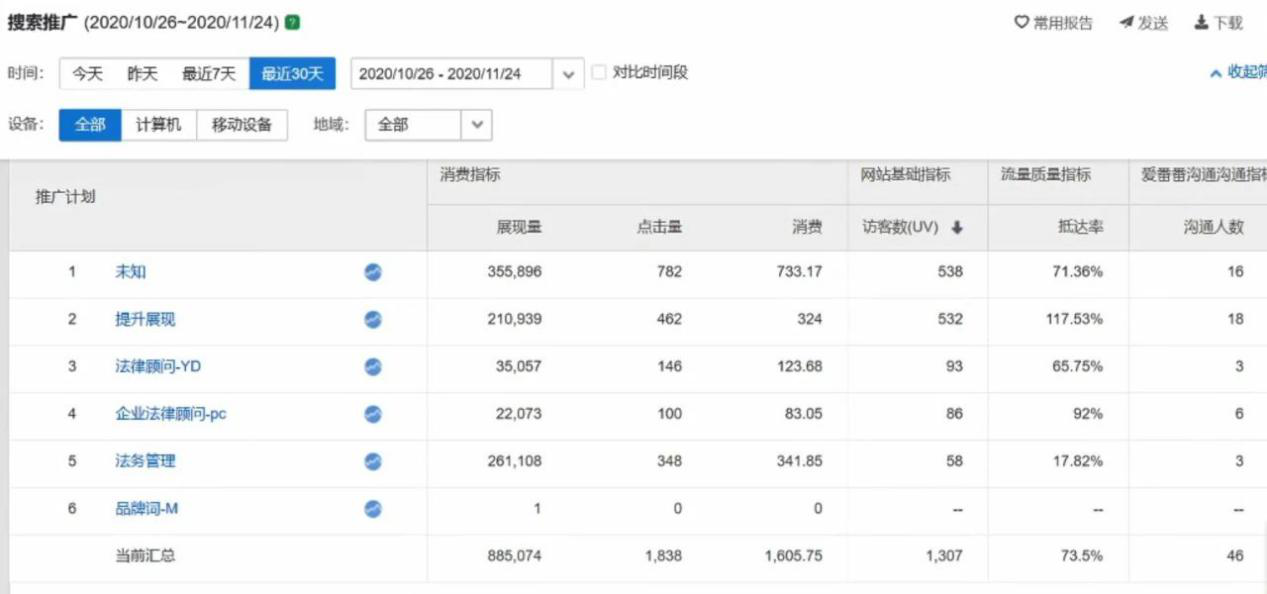The height and width of the screenshot is (594, 1267).
Task: Select the 最近7天 time range
Action: pos(209,74)
